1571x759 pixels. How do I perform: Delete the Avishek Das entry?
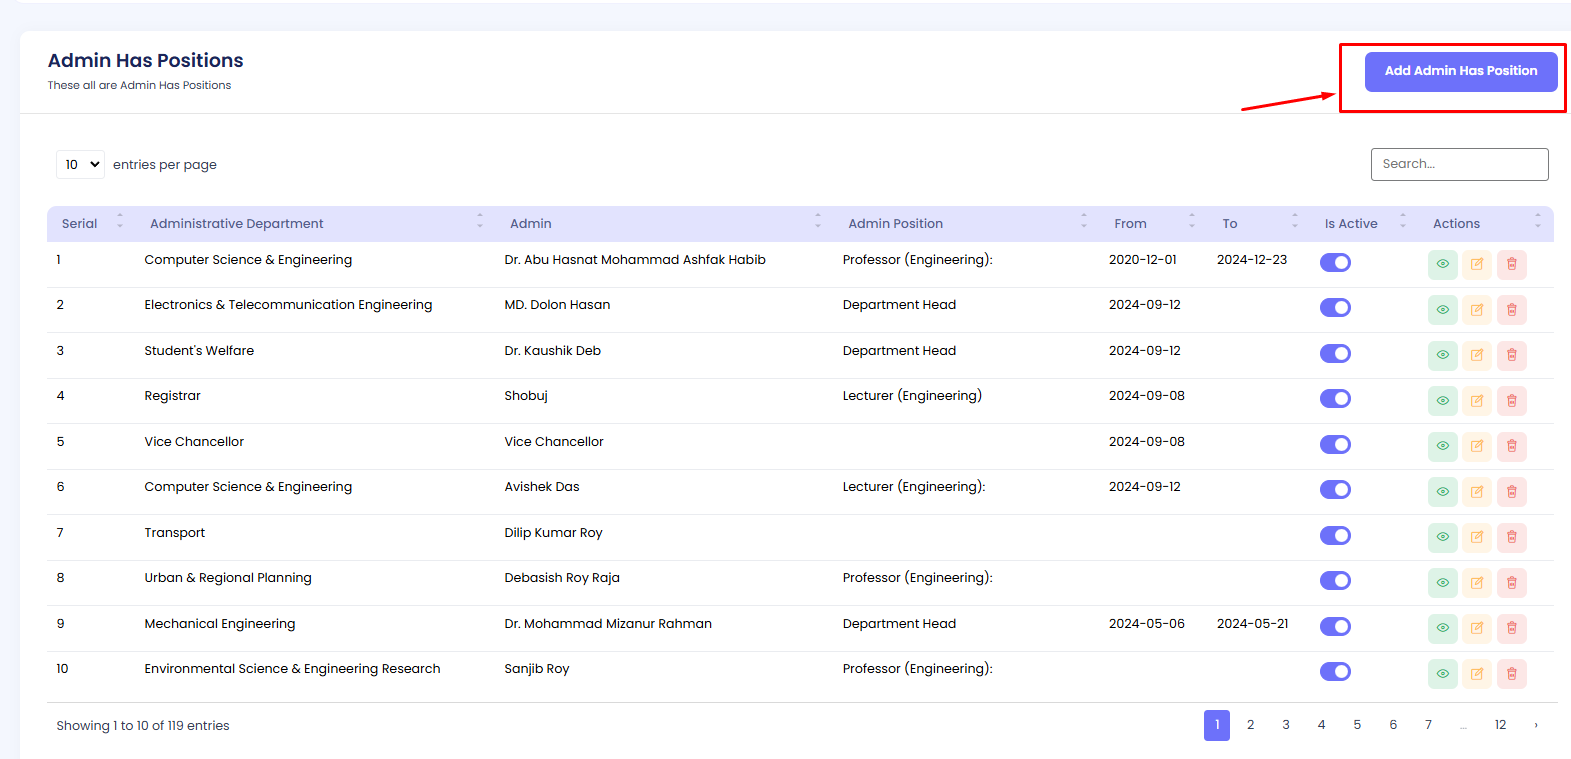(x=1511, y=492)
